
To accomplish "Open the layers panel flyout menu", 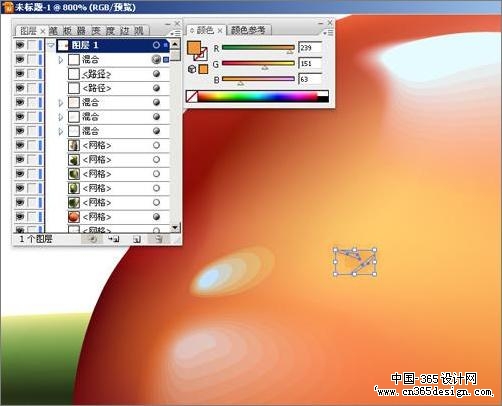I will (x=175, y=33).
